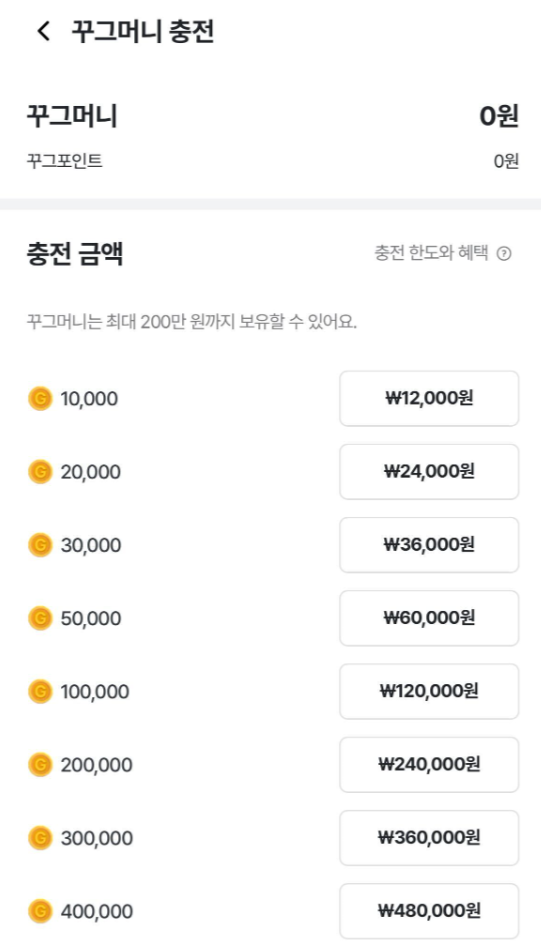Select the ₩480,000원 charge button
Image resolution: width=541 pixels, height=948 pixels.
(429, 911)
